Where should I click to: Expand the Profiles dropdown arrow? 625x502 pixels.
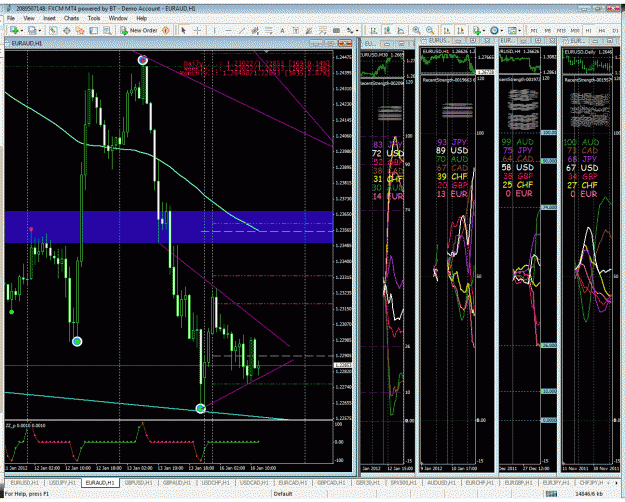(x=39, y=30)
